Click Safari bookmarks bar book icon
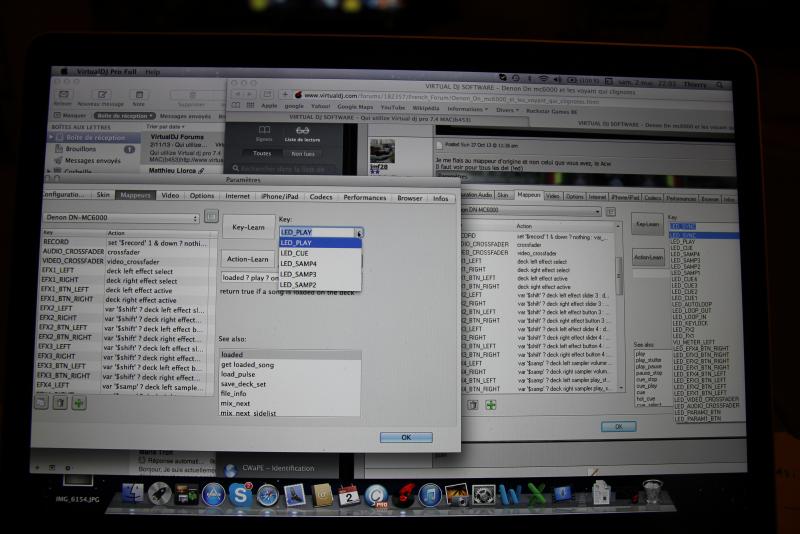The width and height of the screenshot is (800, 534). pyautogui.click(x=236, y=106)
